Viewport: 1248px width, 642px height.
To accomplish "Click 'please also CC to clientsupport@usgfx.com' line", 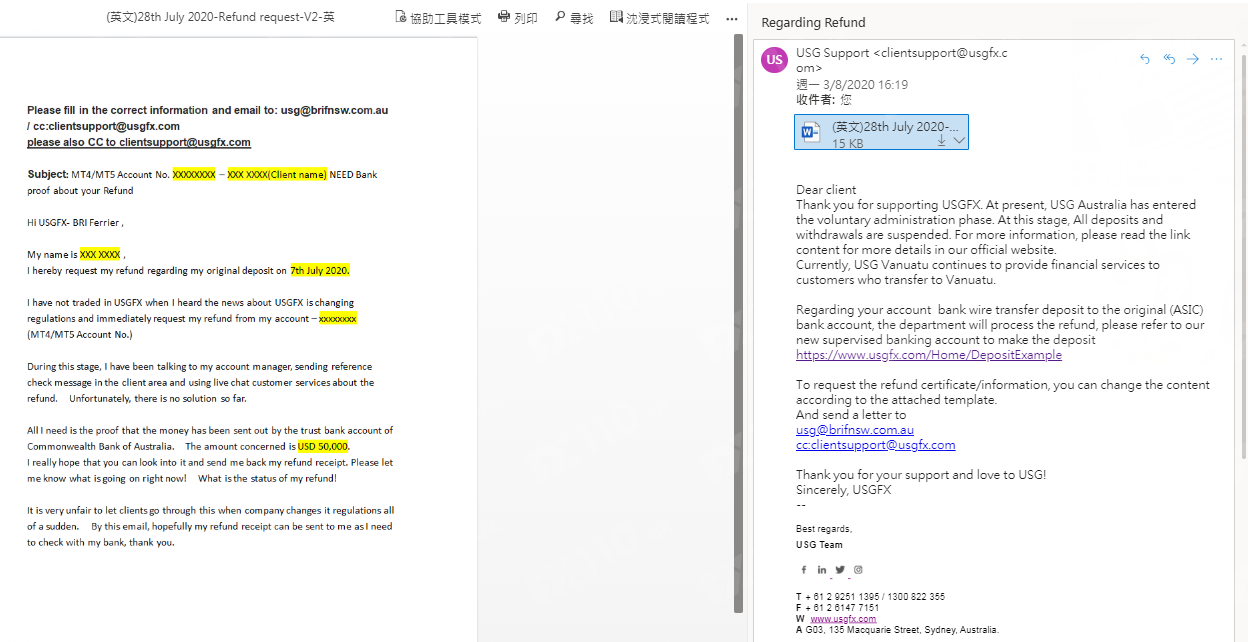I will click(139, 143).
